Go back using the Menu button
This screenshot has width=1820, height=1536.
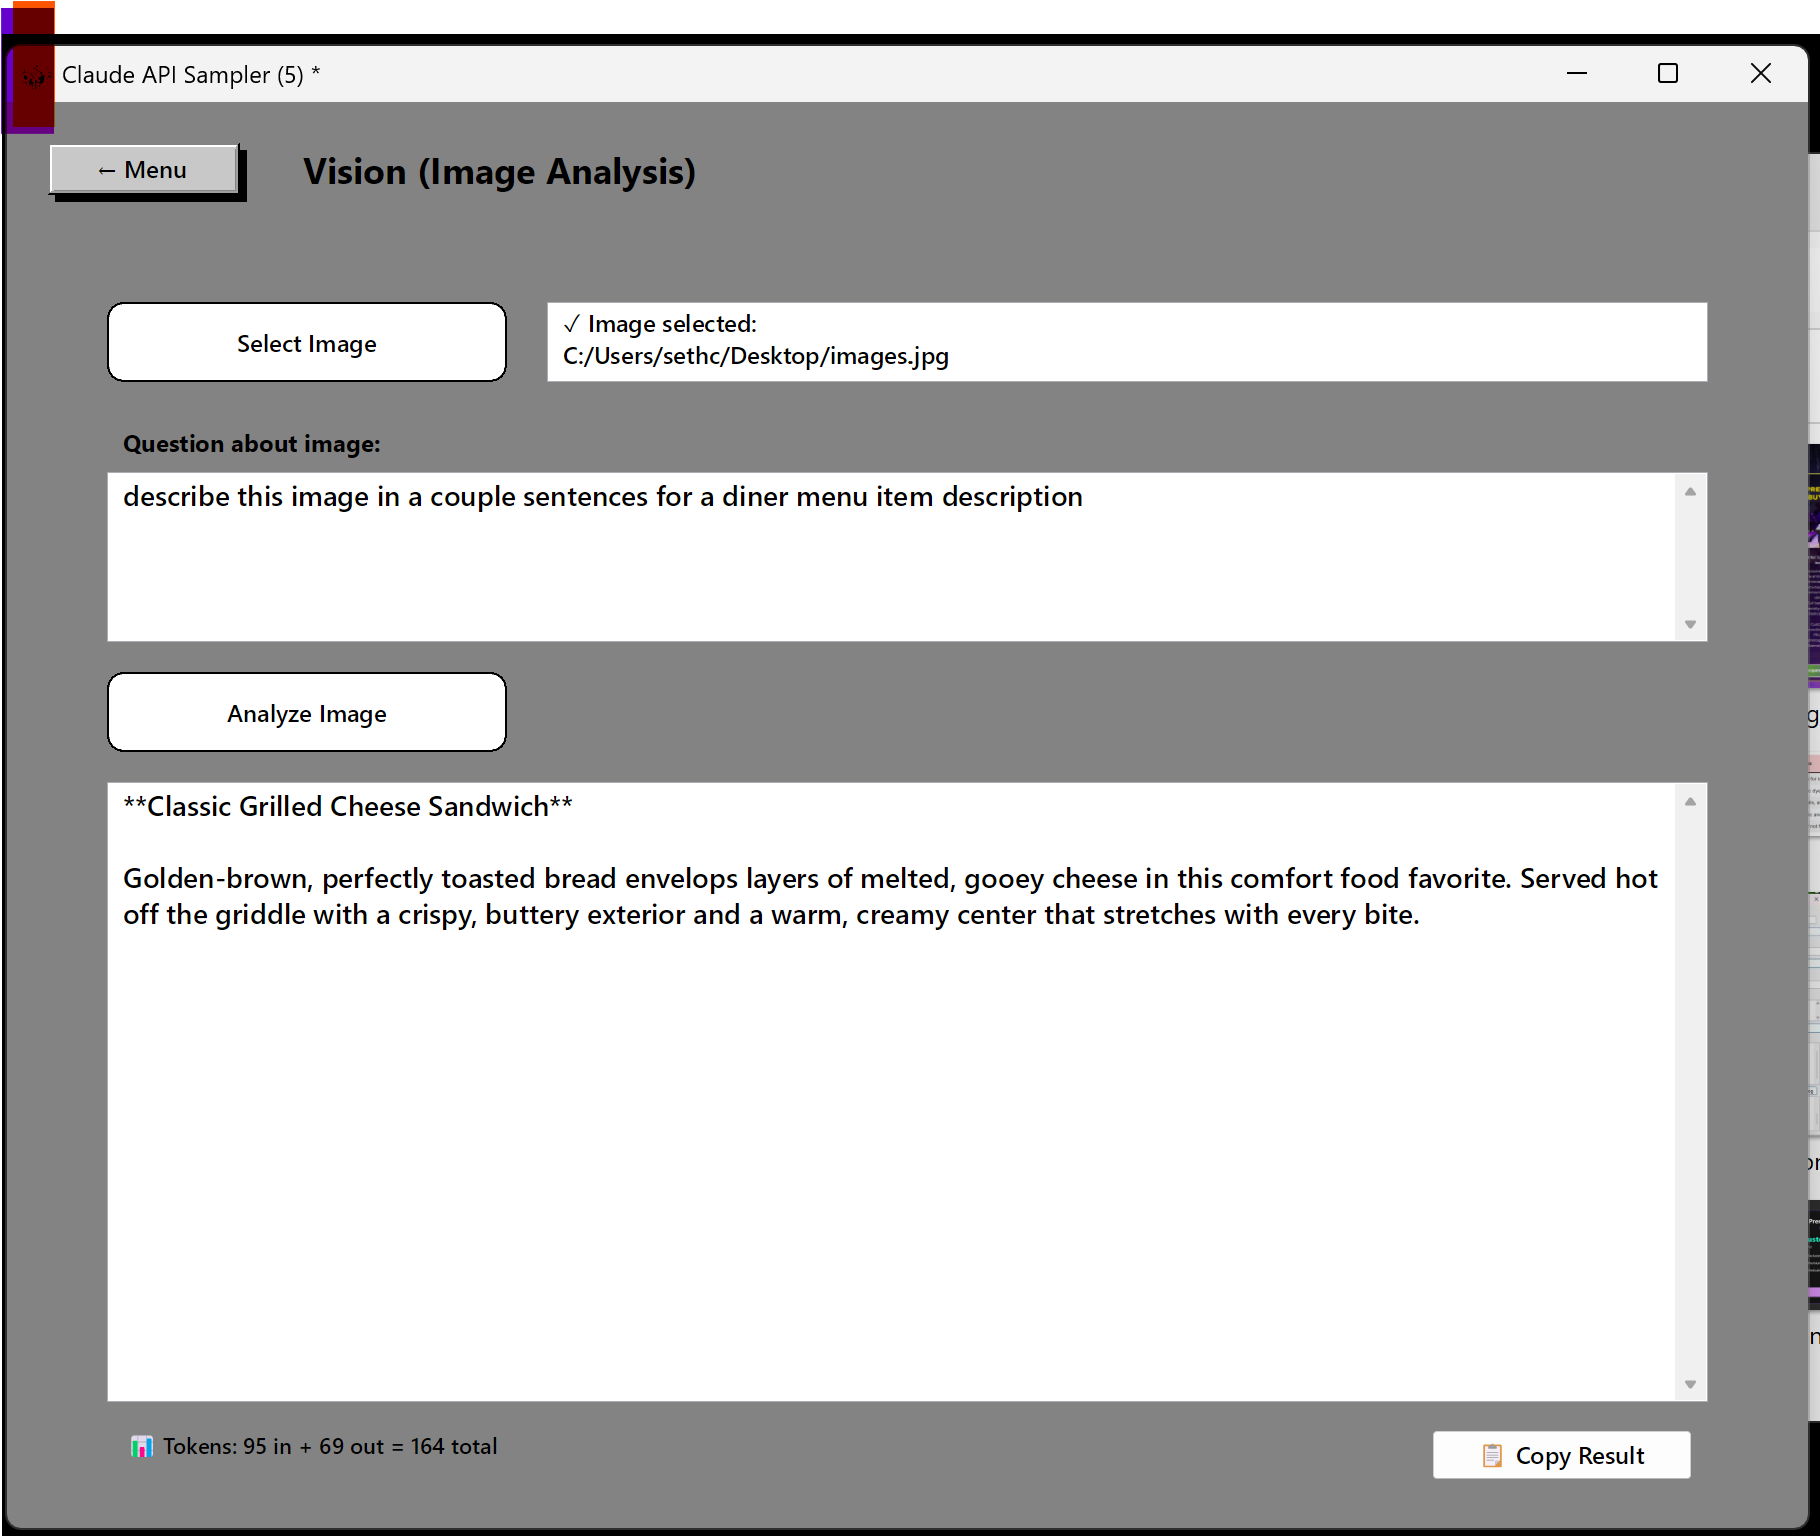pos(144,170)
